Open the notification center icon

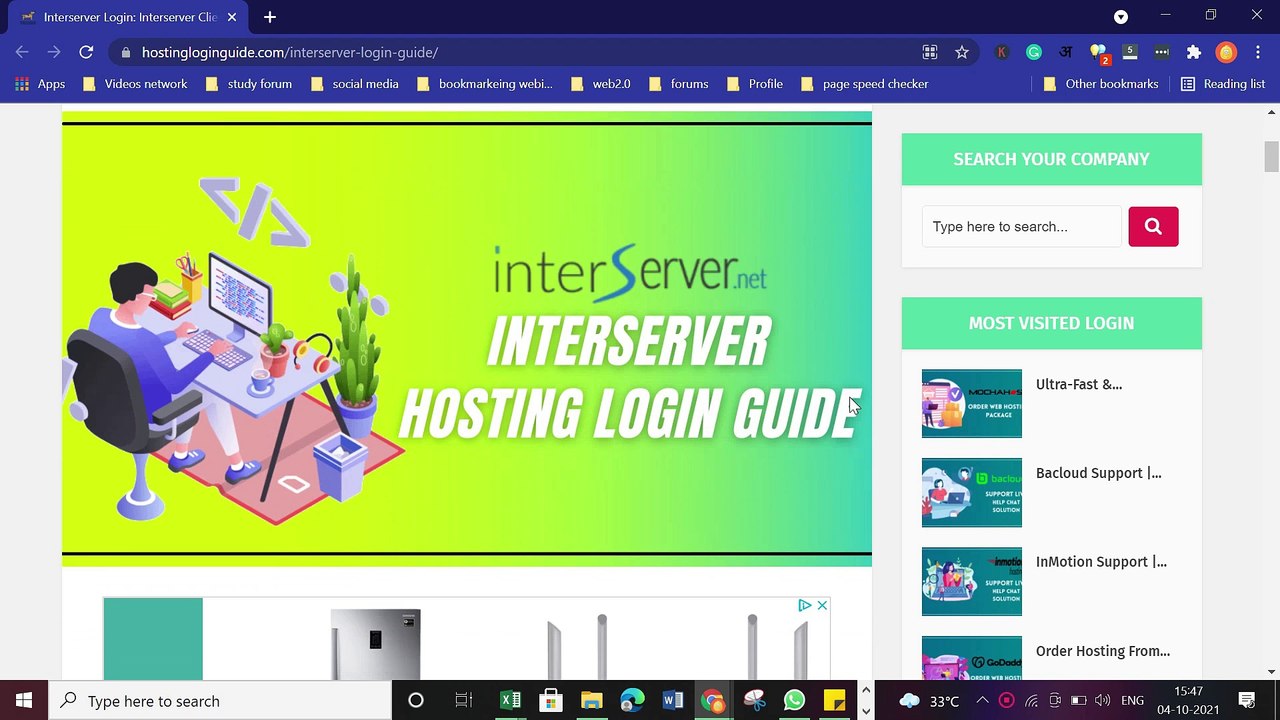pos(1247,700)
